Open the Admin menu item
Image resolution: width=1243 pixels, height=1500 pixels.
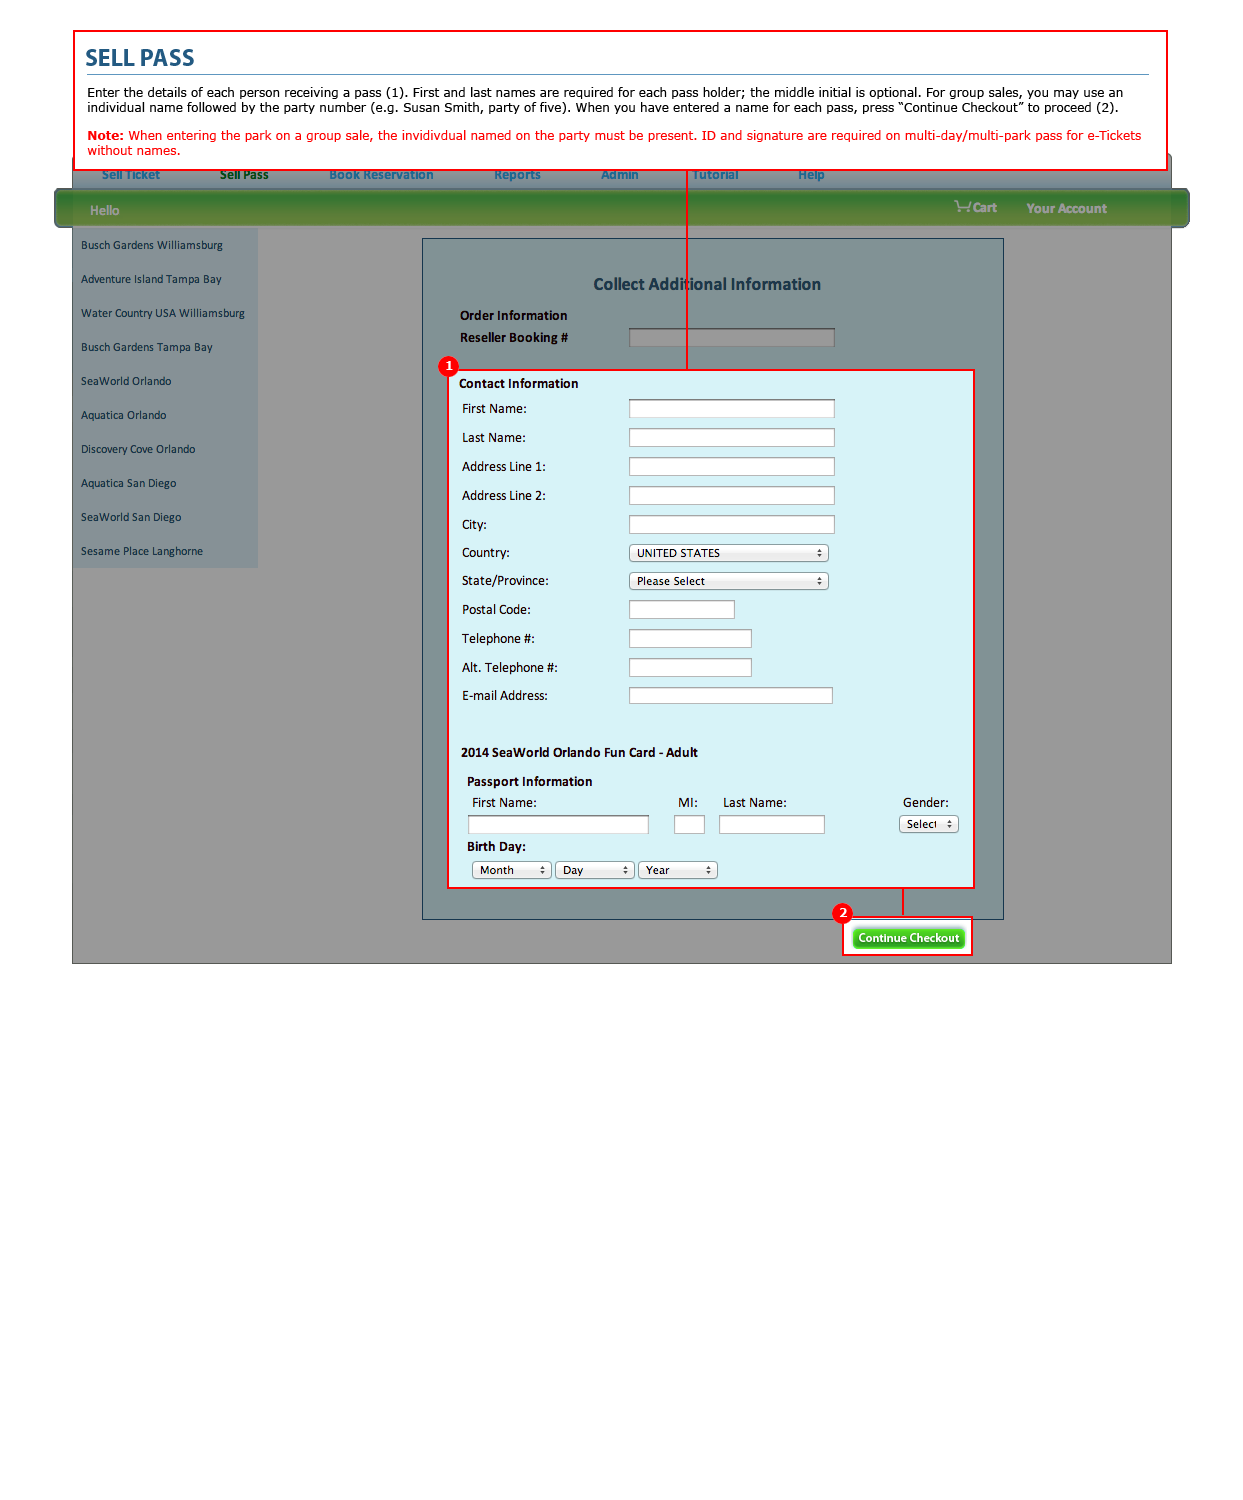click(x=620, y=175)
